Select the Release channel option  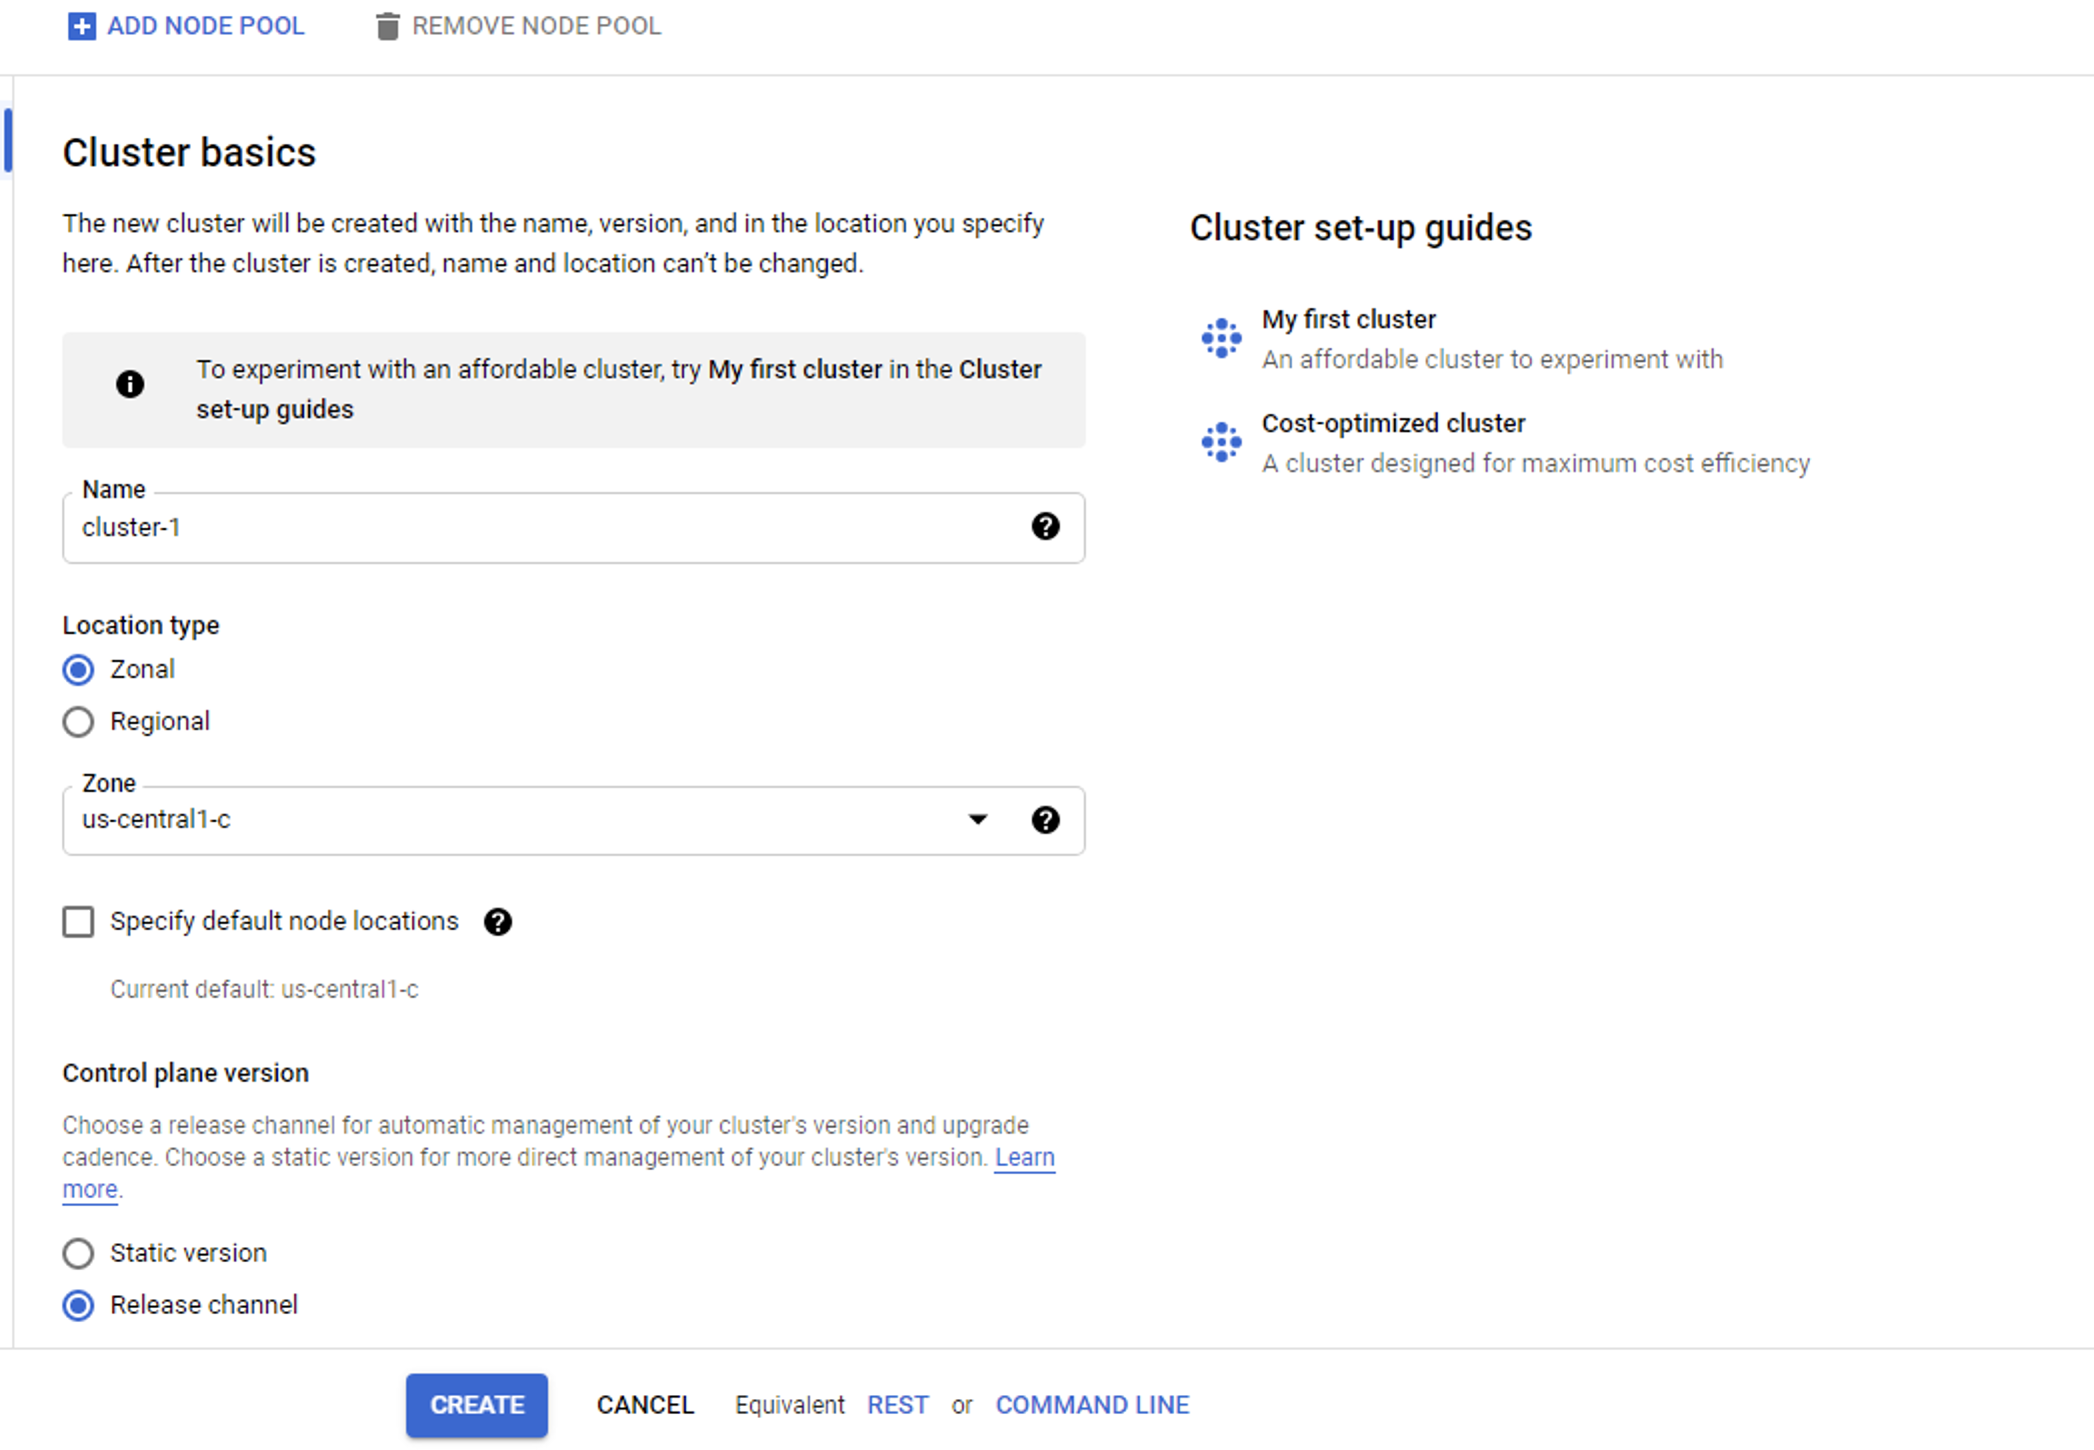78,1305
